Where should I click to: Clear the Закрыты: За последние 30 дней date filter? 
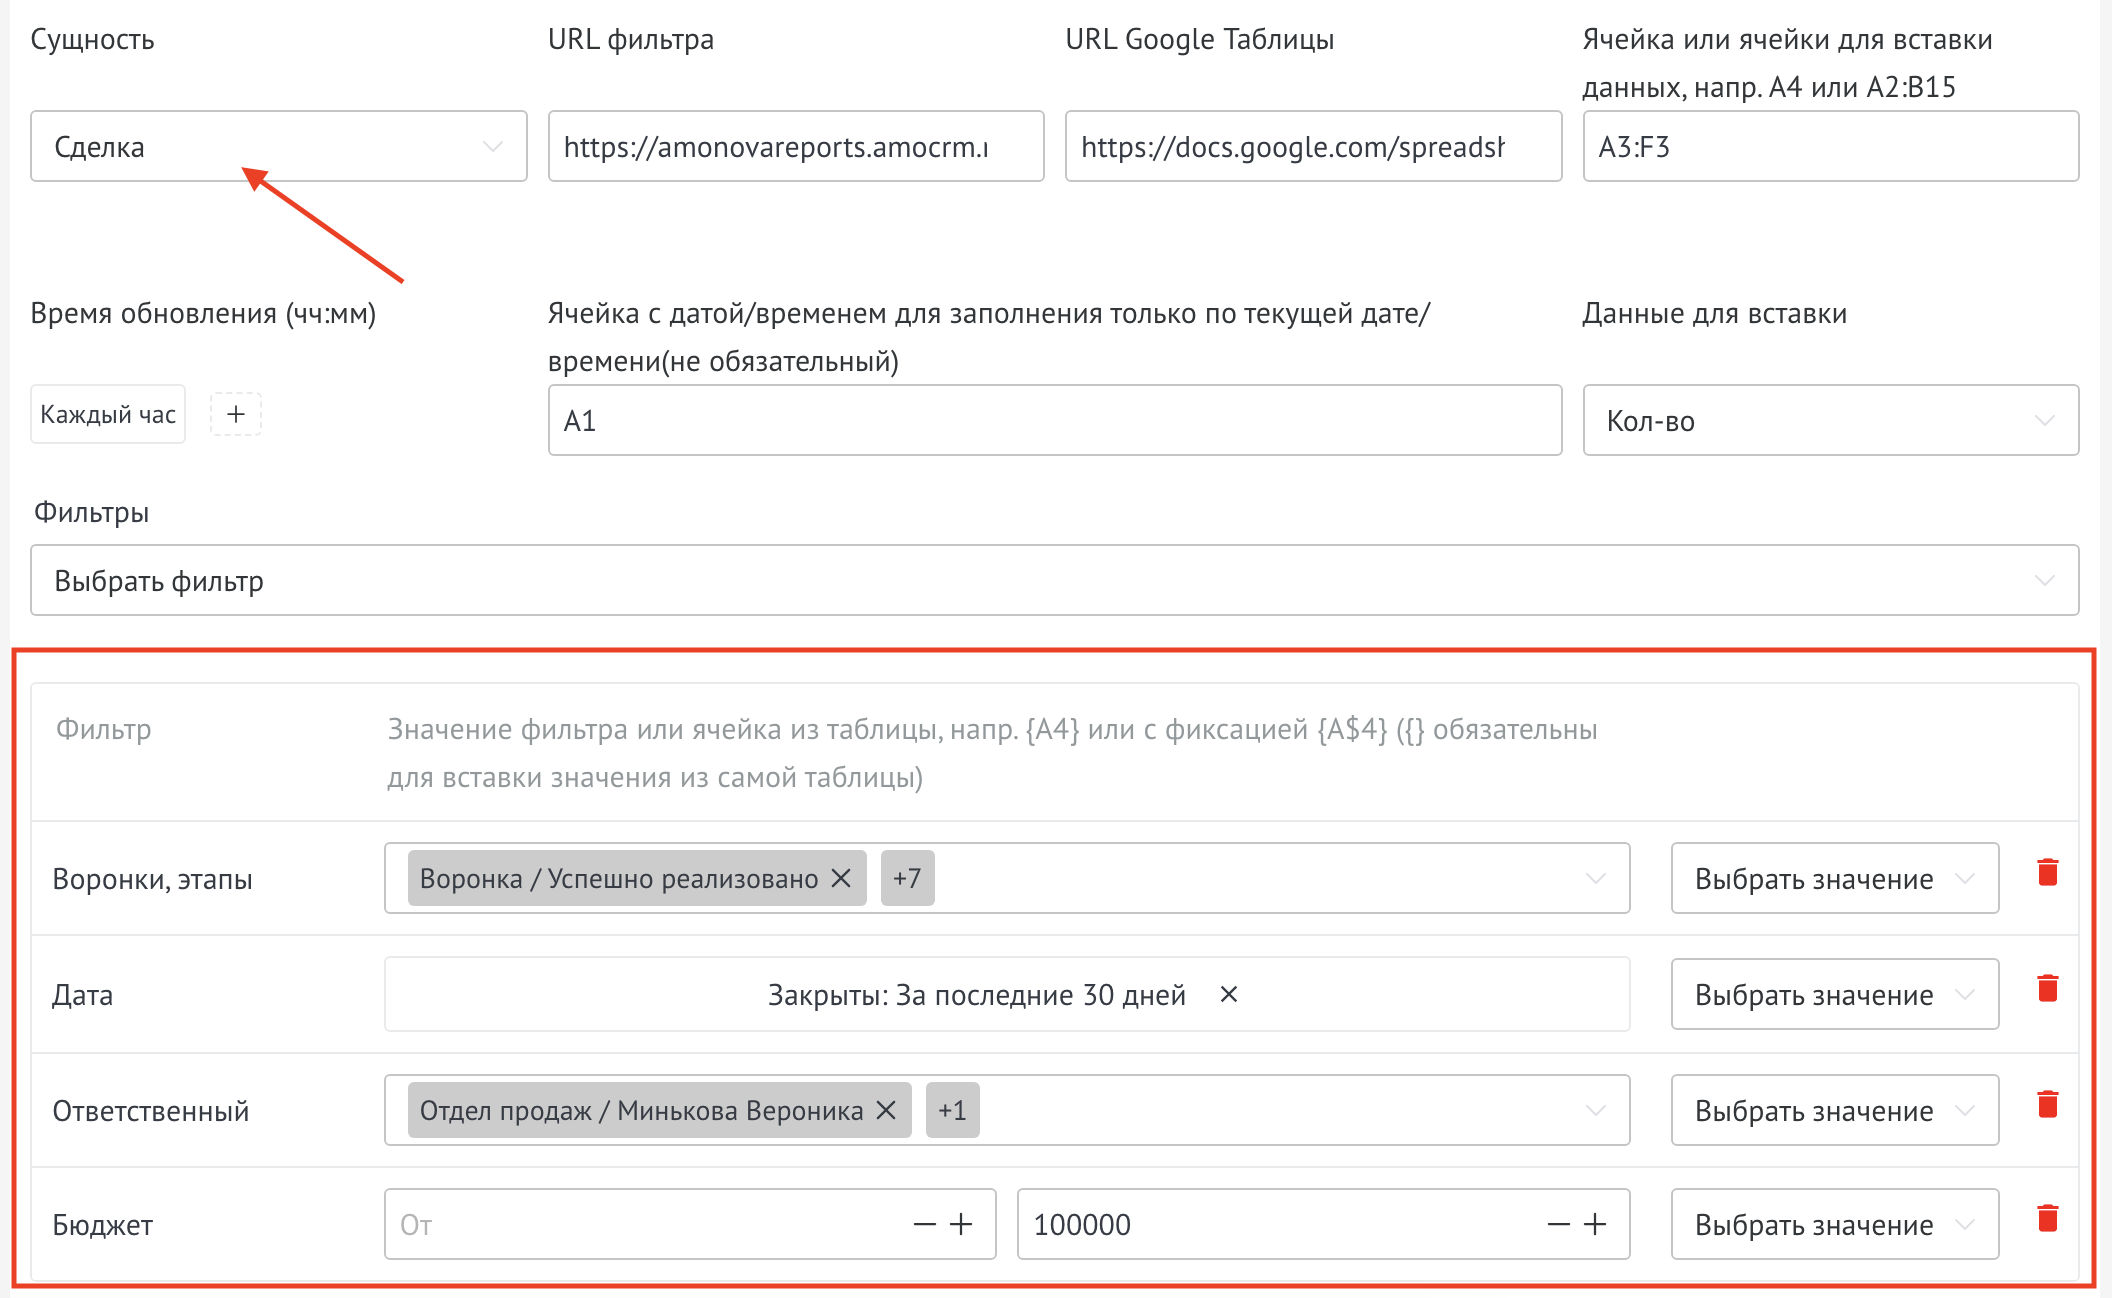[x=1229, y=994]
